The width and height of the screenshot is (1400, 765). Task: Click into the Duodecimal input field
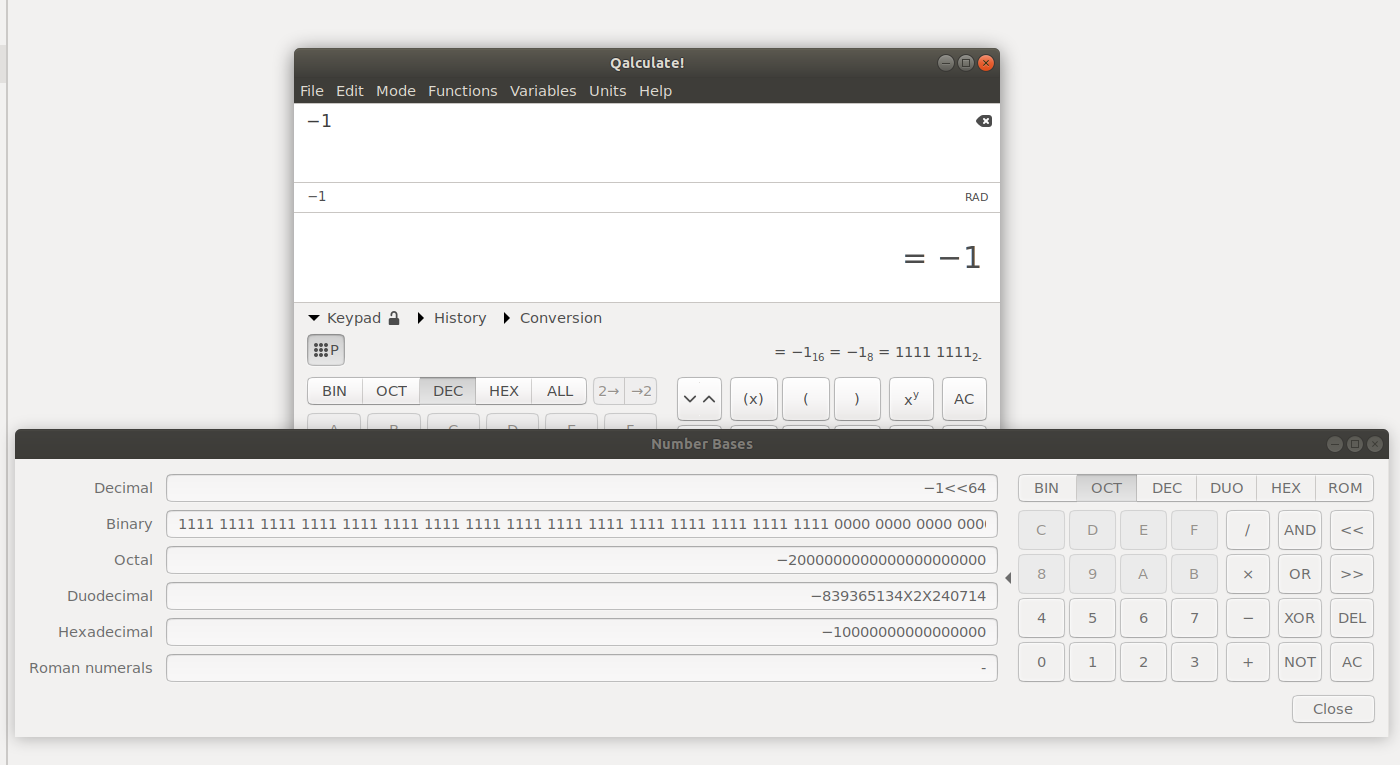(x=582, y=596)
